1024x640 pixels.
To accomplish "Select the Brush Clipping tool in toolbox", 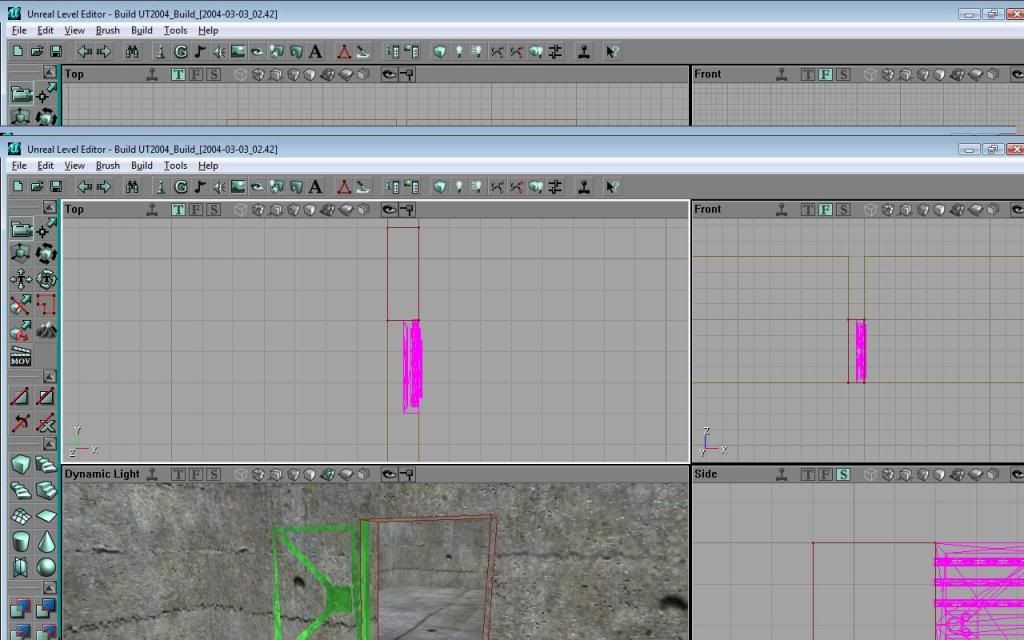I will pyautogui.click(x=20, y=303).
